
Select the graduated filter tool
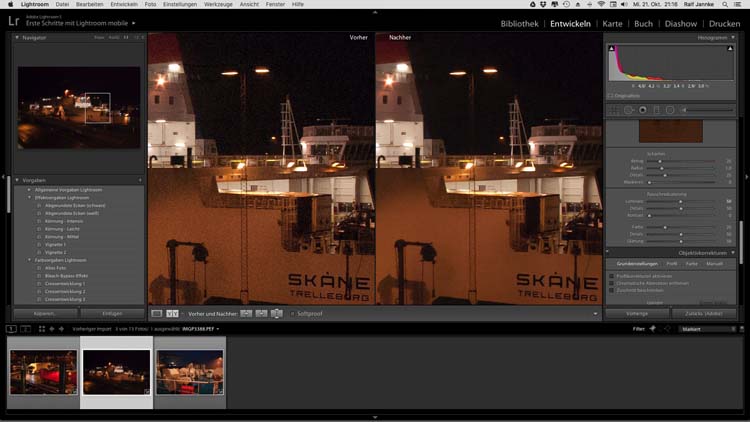(x=657, y=110)
